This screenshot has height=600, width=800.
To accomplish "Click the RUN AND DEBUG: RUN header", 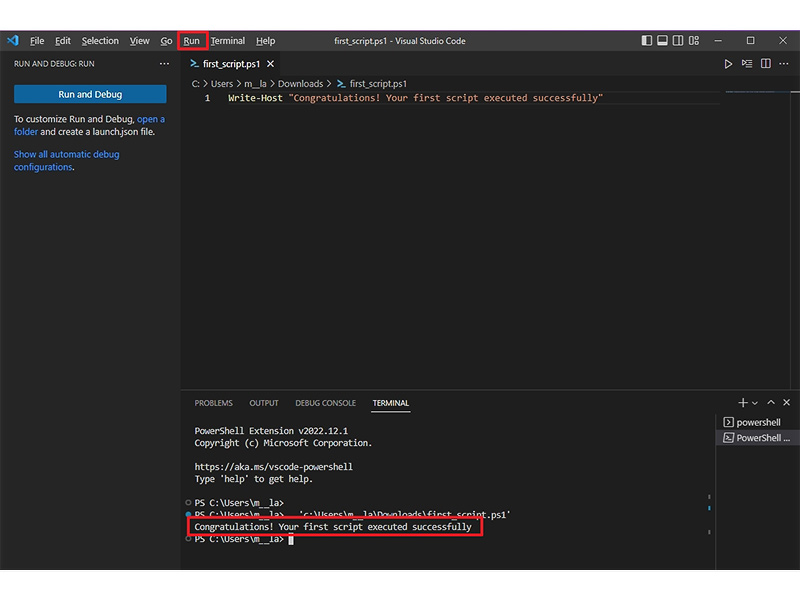I will pos(54,64).
